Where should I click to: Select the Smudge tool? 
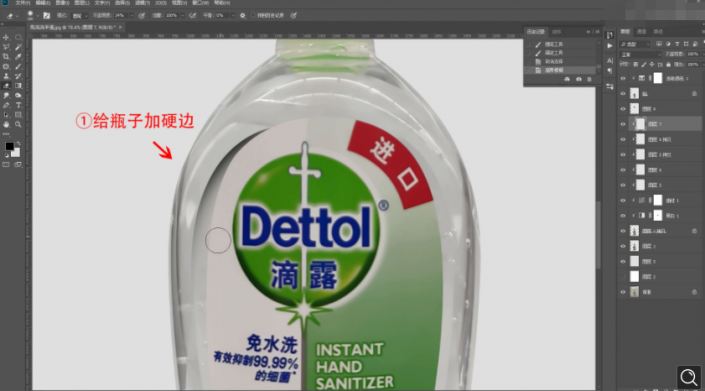[x=6, y=96]
